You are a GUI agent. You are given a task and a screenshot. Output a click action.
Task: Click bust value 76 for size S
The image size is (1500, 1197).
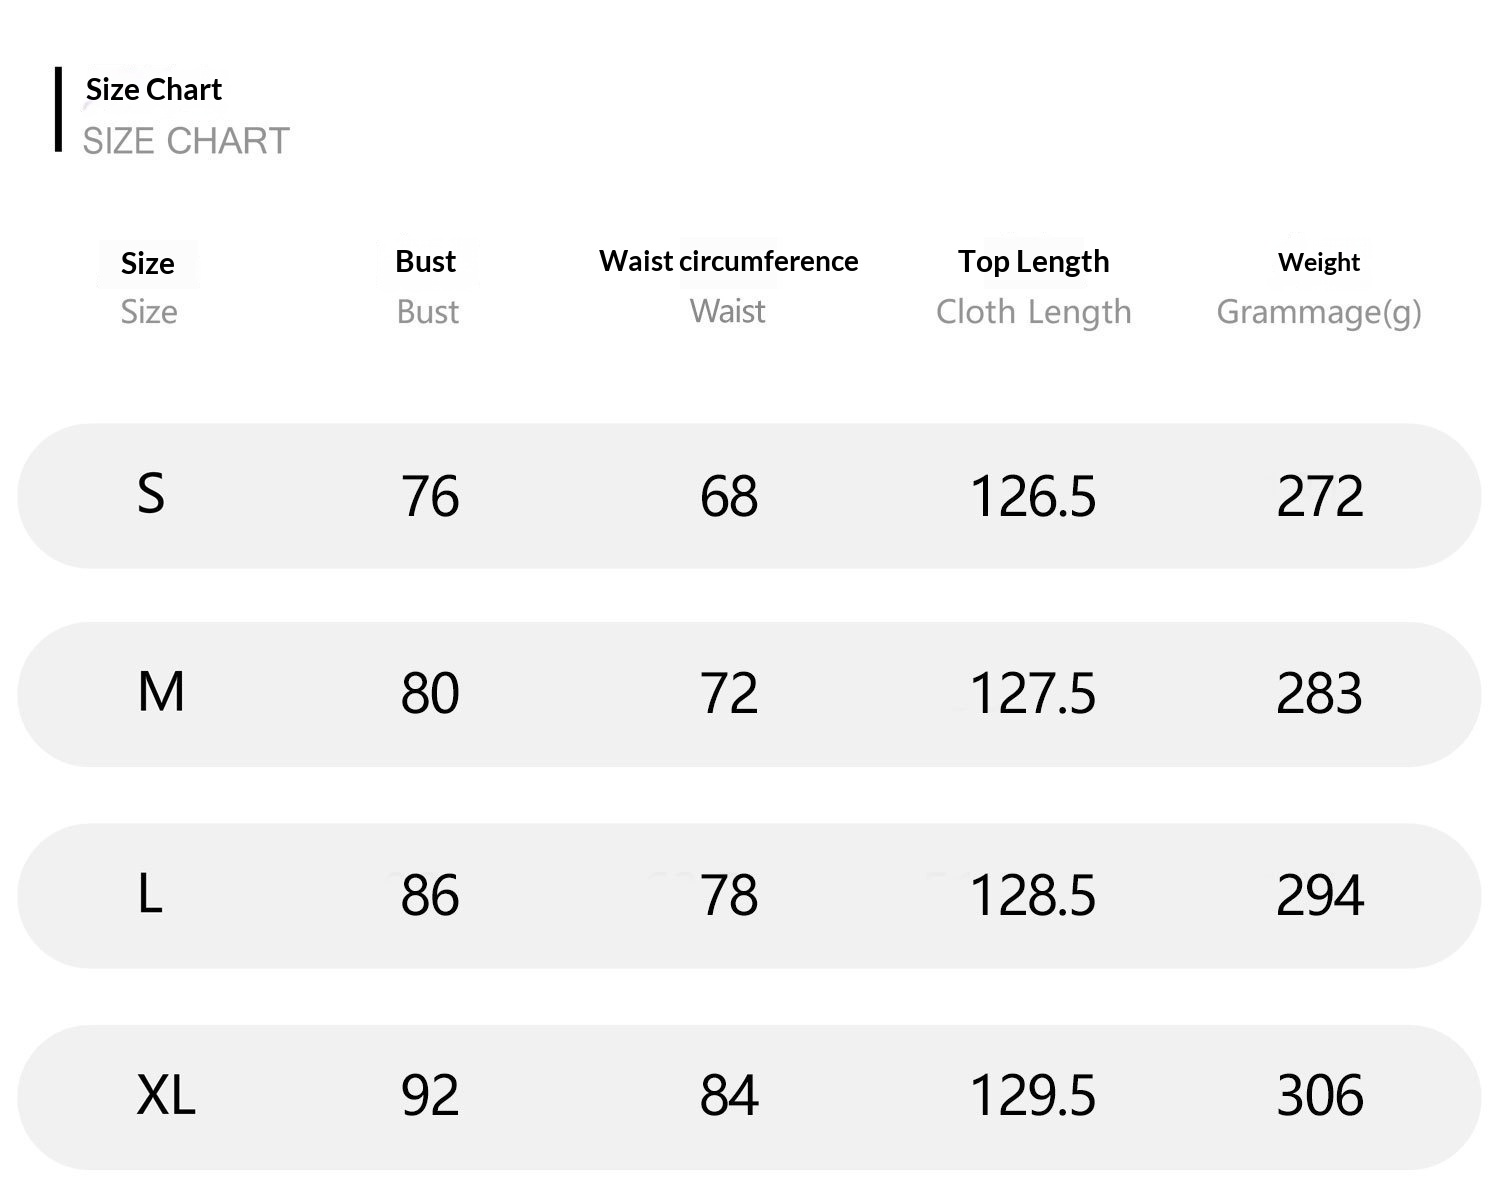click(430, 496)
